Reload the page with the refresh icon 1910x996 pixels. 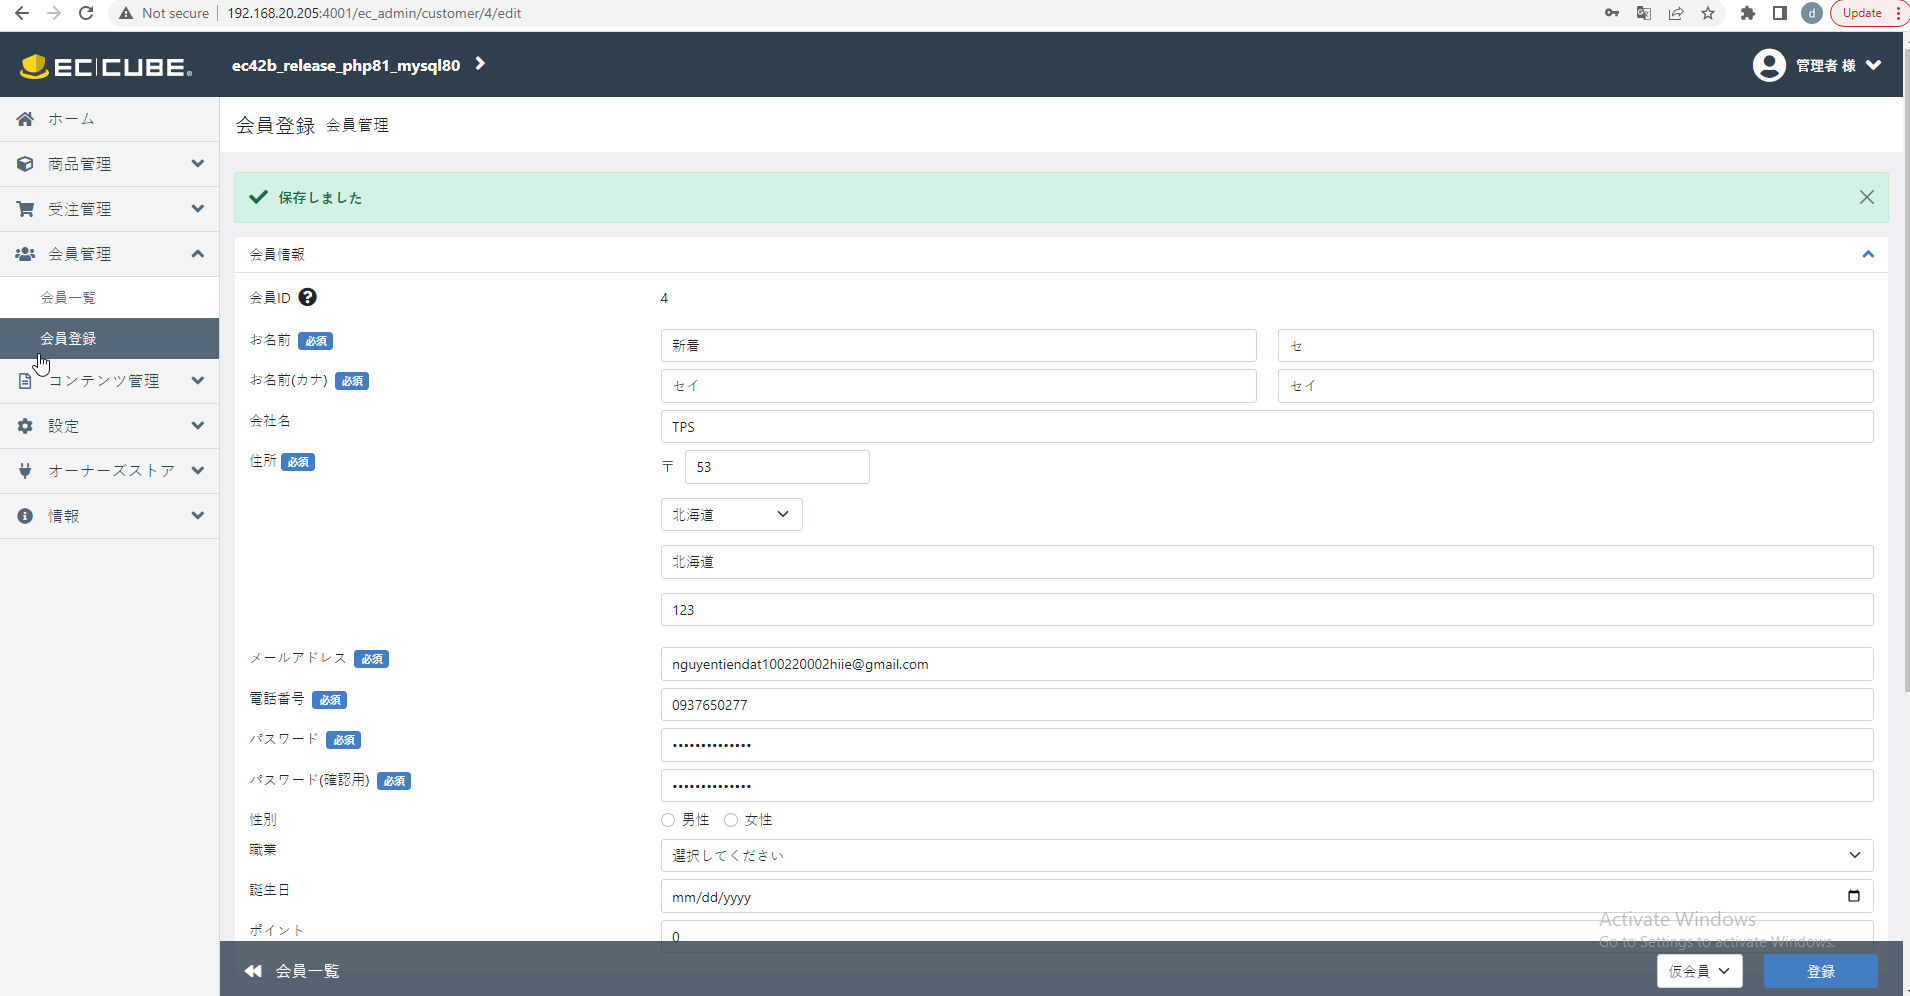pos(86,13)
